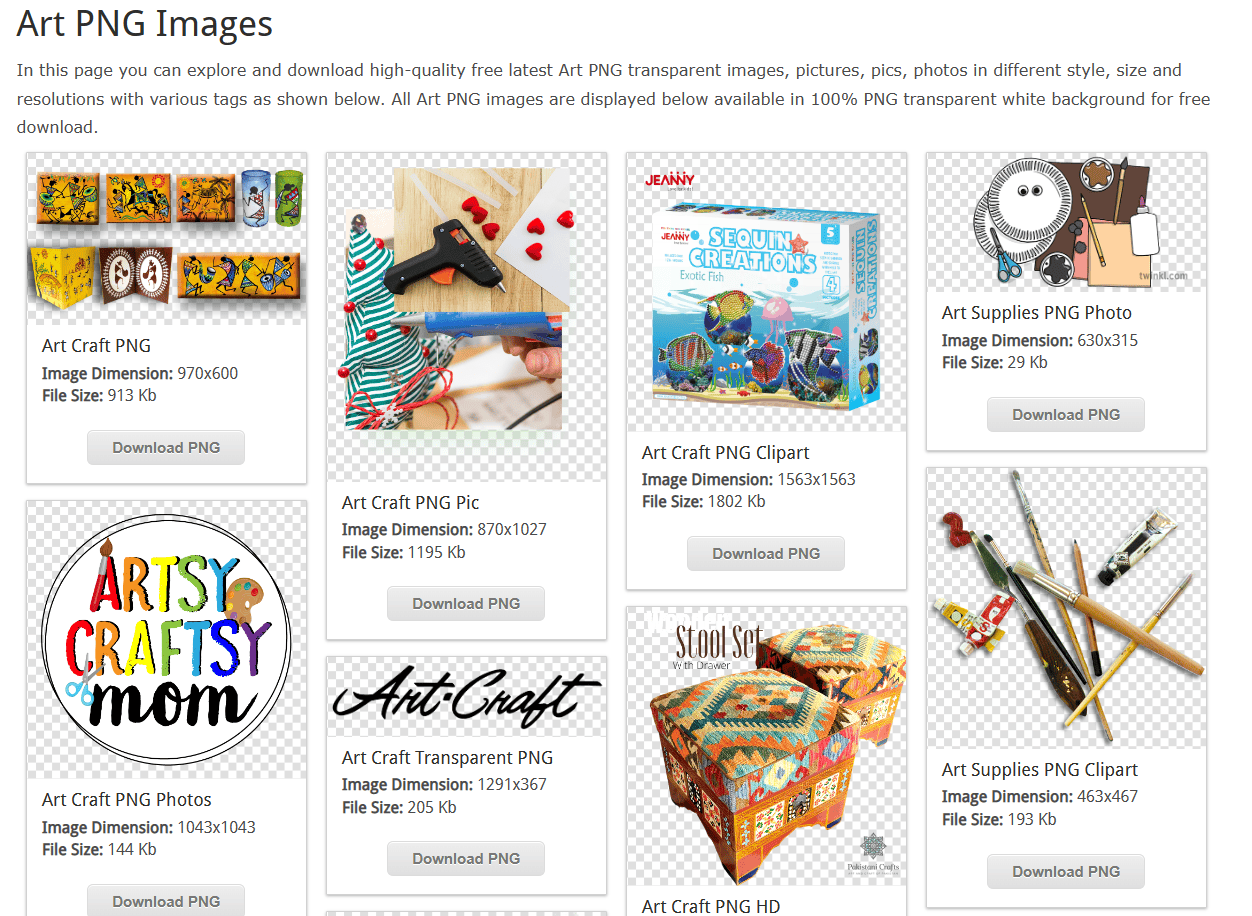Click Download PNG under Art Craft PNG Pic
Image resolution: width=1252 pixels, height=916 pixels.
click(466, 604)
